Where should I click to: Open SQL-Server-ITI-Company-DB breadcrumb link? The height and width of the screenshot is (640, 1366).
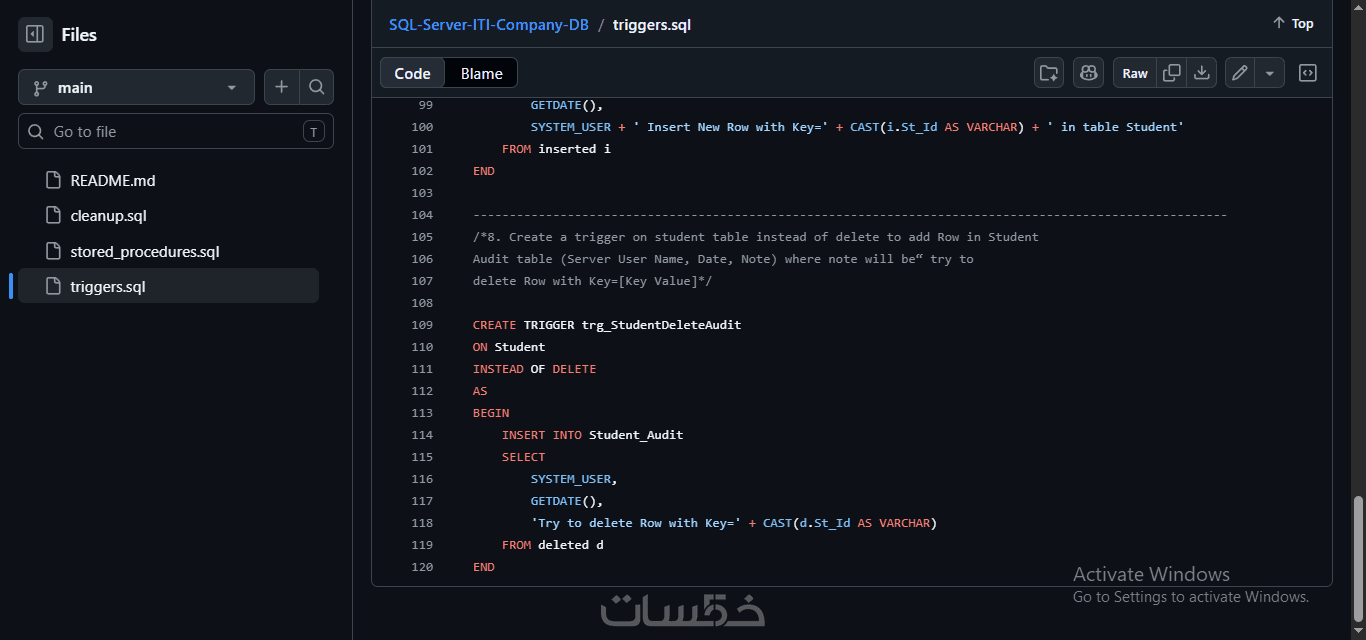tap(488, 24)
